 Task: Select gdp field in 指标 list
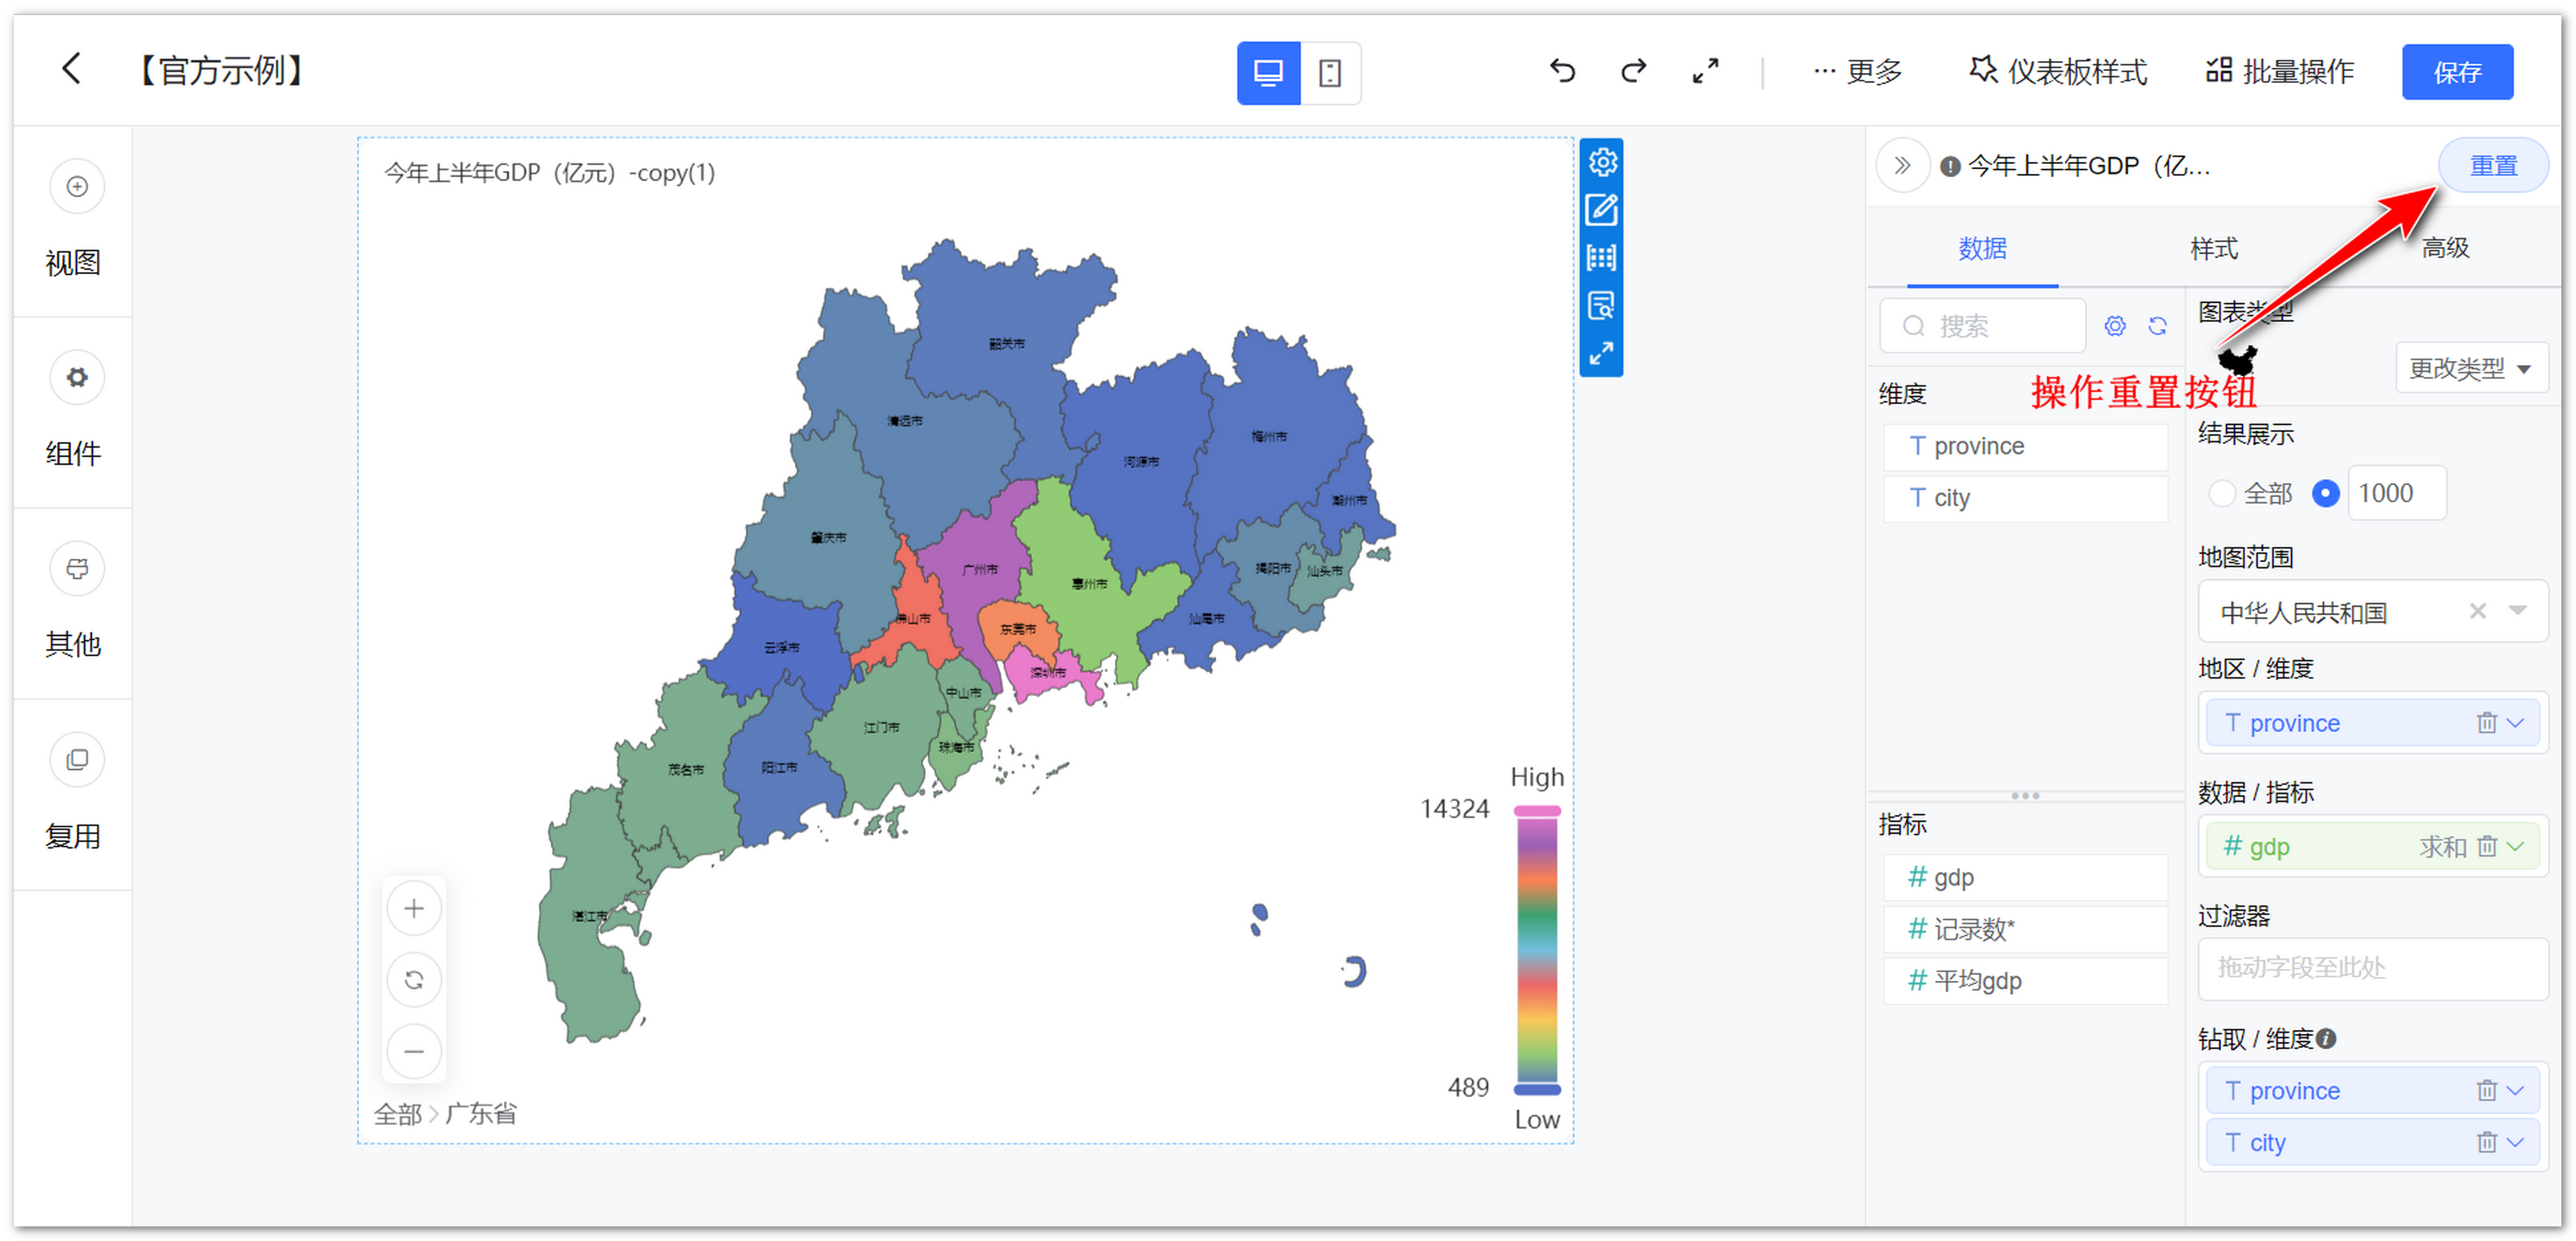tap(2025, 878)
